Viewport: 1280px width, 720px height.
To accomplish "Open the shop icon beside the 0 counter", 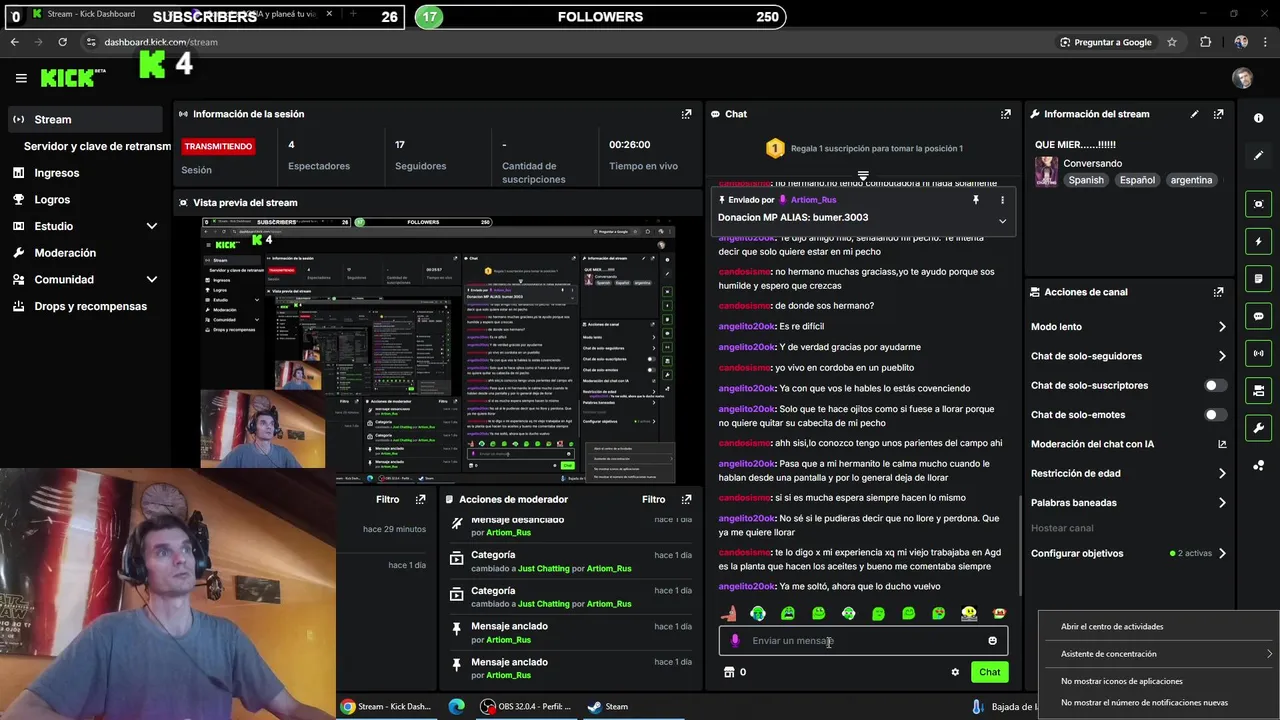I will pyautogui.click(x=729, y=672).
